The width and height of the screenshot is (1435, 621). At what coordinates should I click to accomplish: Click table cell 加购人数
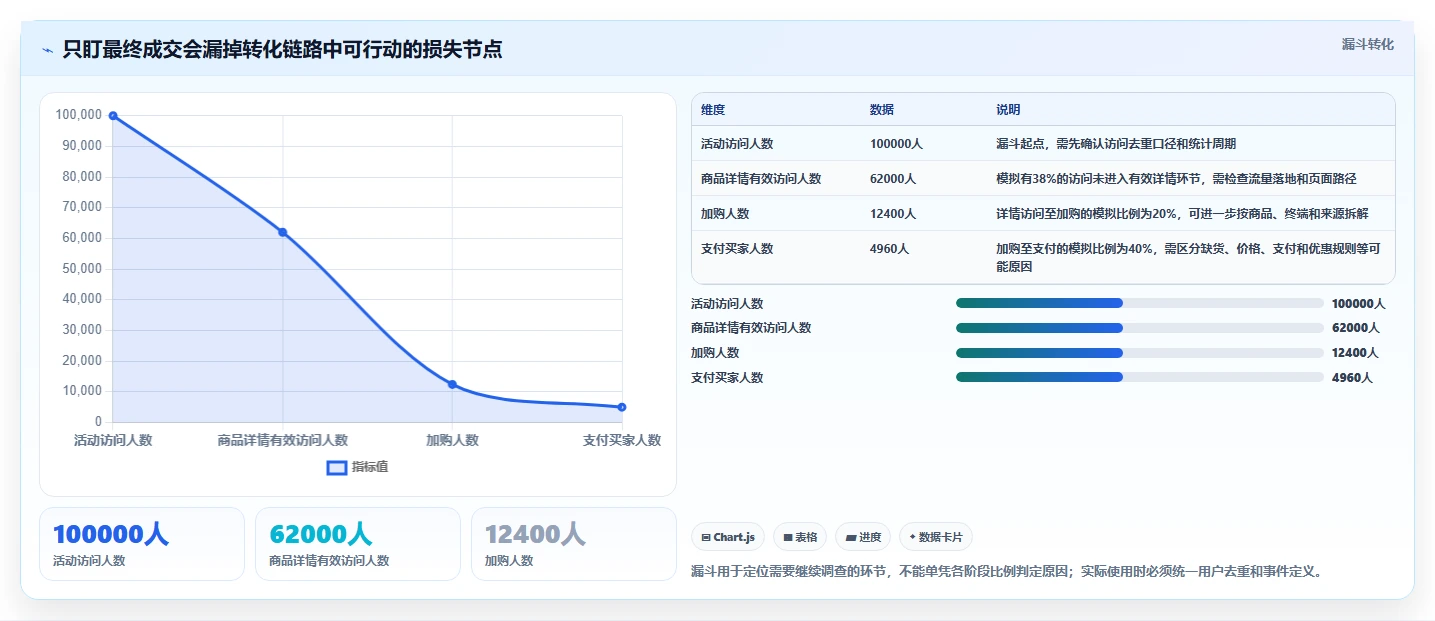[725, 214]
